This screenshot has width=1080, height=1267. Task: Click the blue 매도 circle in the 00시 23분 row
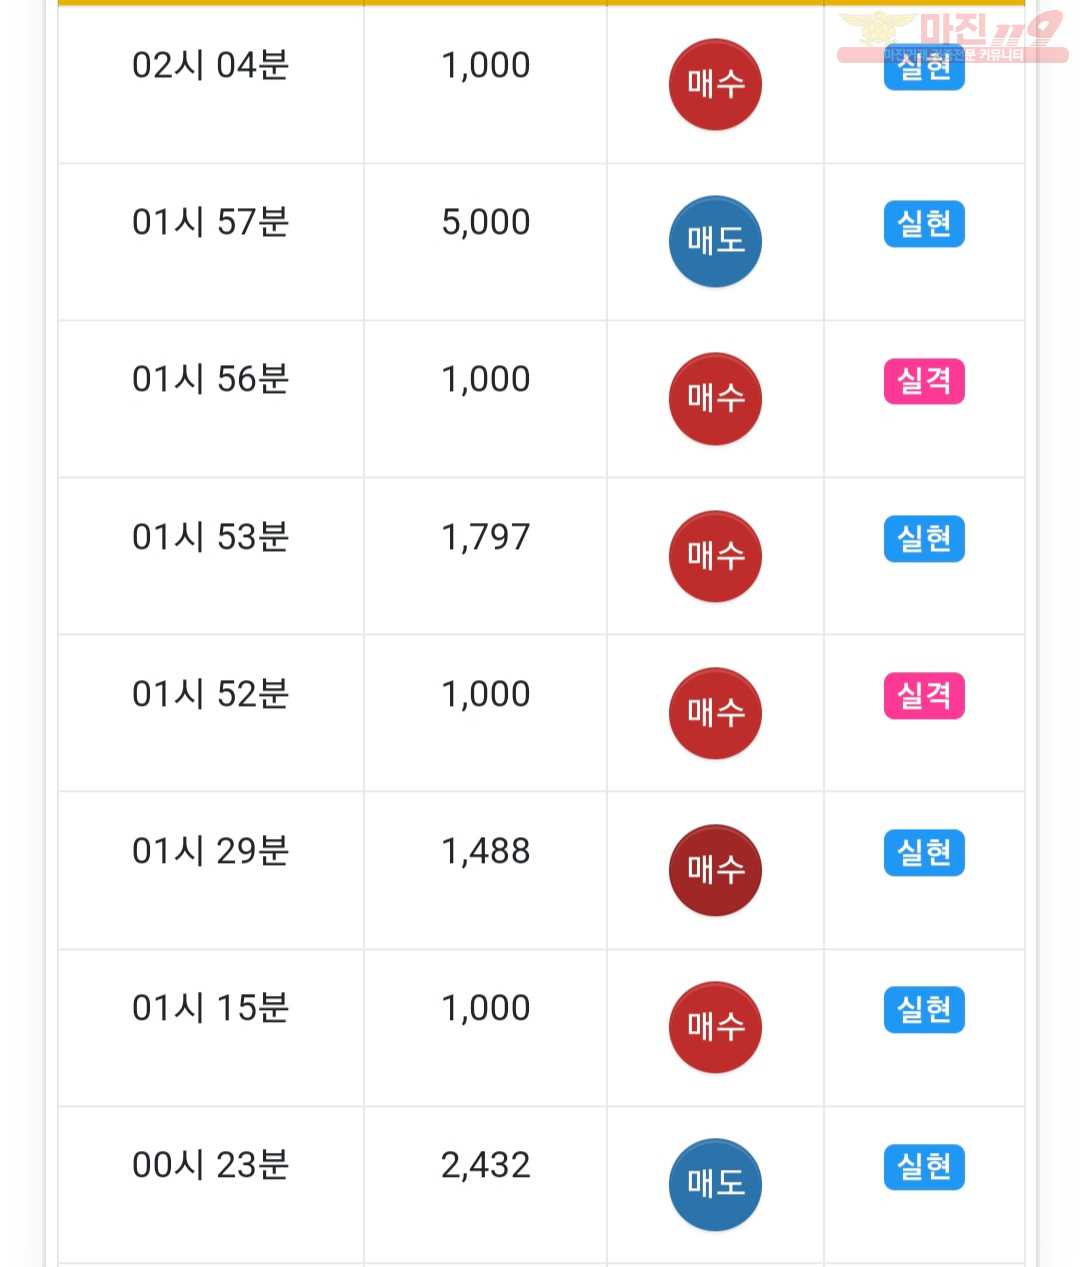(715, 1184)
